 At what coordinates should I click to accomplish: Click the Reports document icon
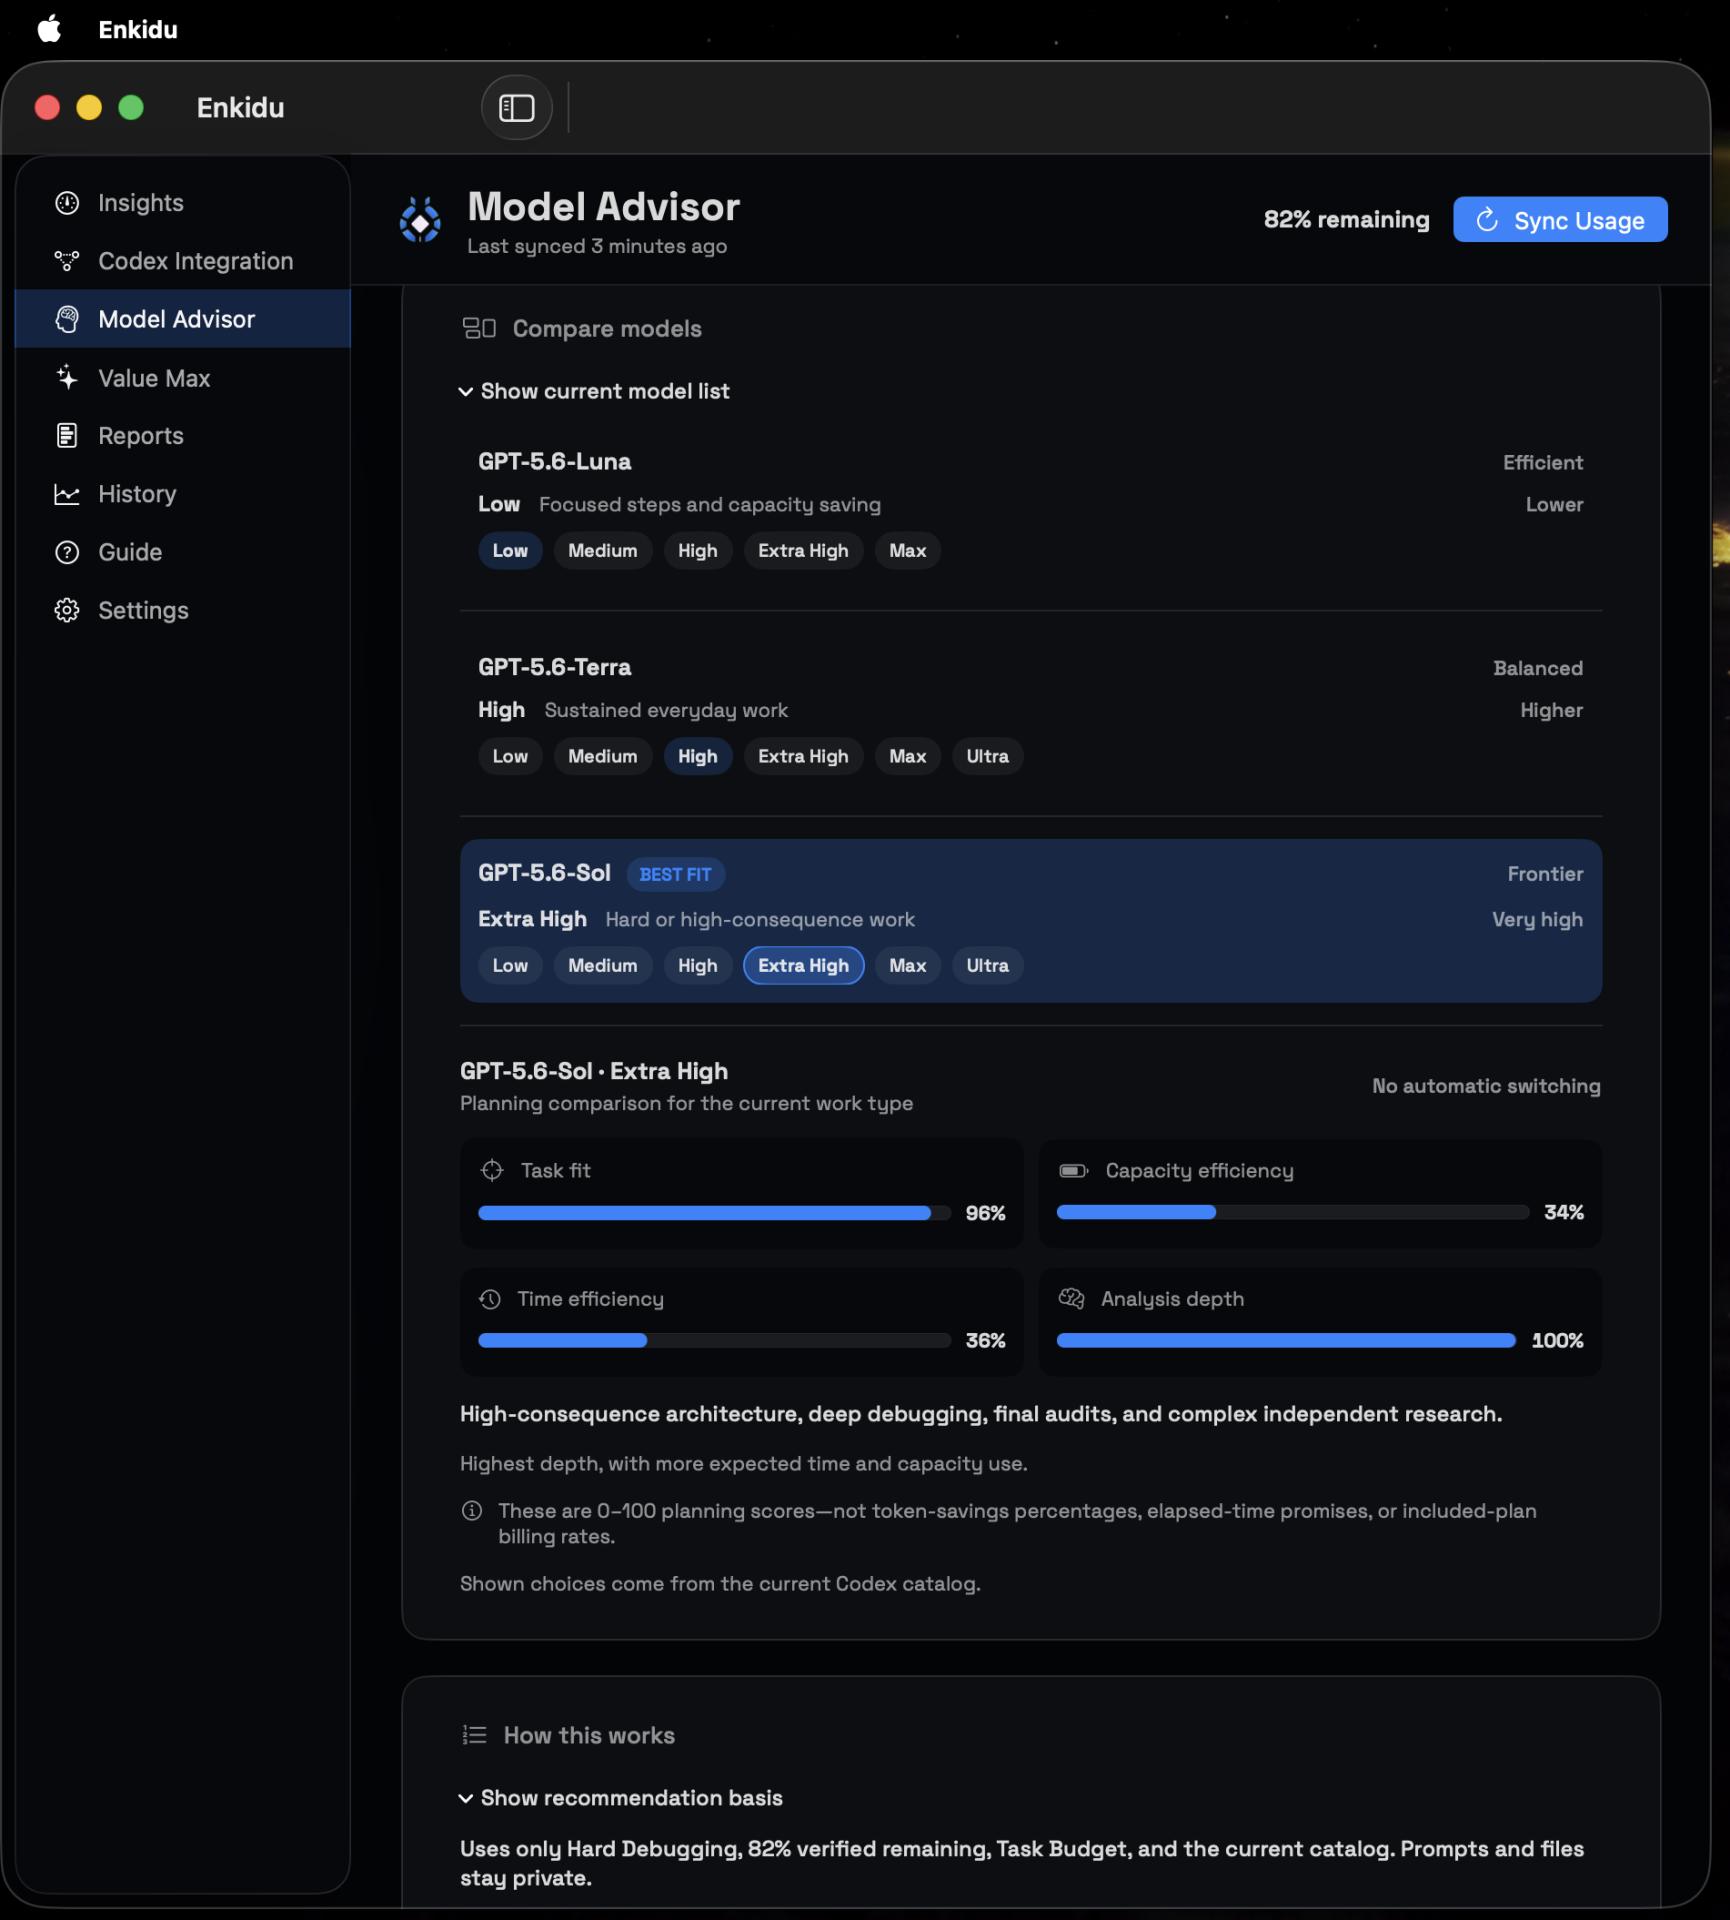coord(67,436)
